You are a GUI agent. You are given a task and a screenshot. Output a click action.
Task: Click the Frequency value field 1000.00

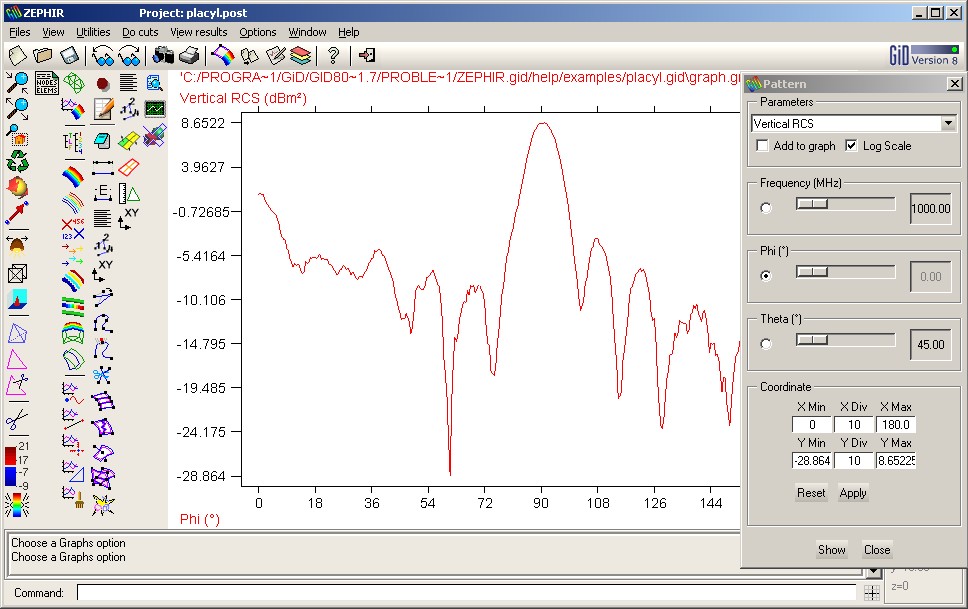pyautogui.click(x=931, y=208)
